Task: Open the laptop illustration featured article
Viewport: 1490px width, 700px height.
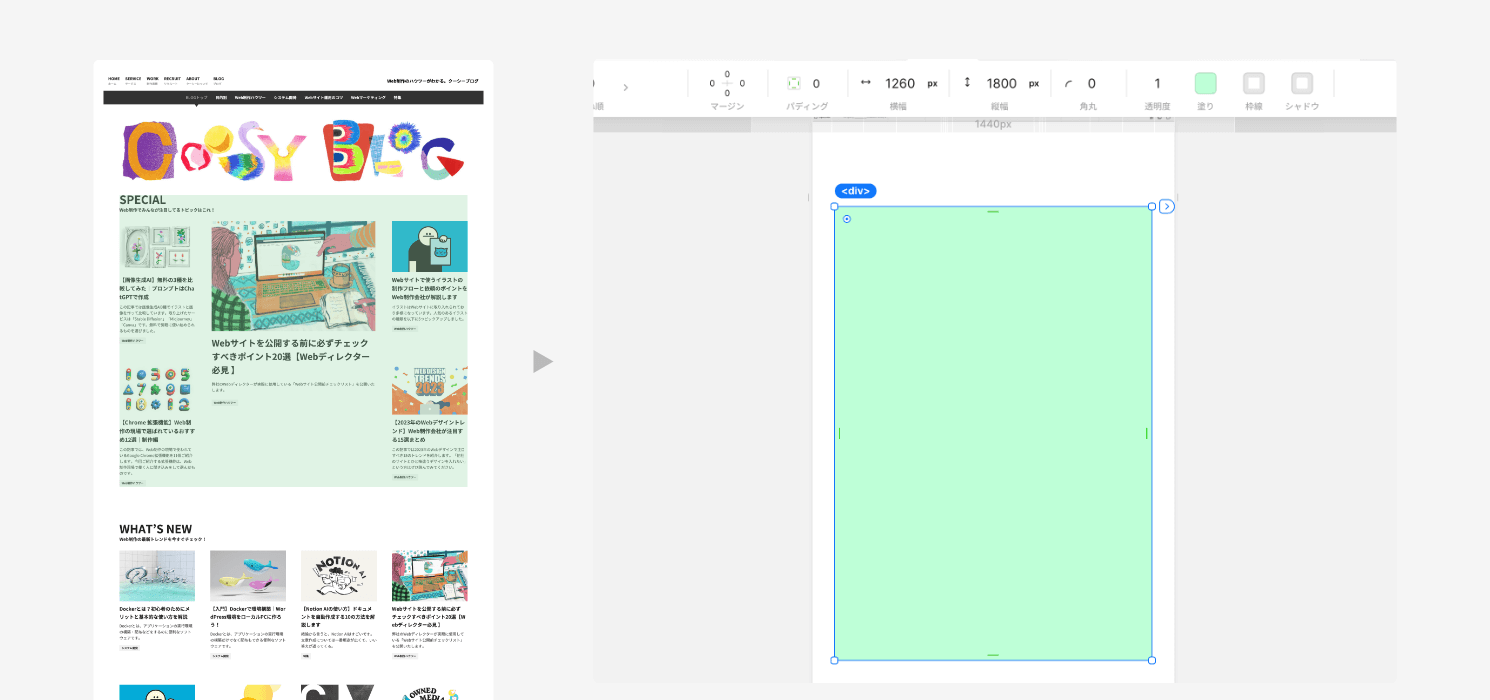Action: point(293,276)
